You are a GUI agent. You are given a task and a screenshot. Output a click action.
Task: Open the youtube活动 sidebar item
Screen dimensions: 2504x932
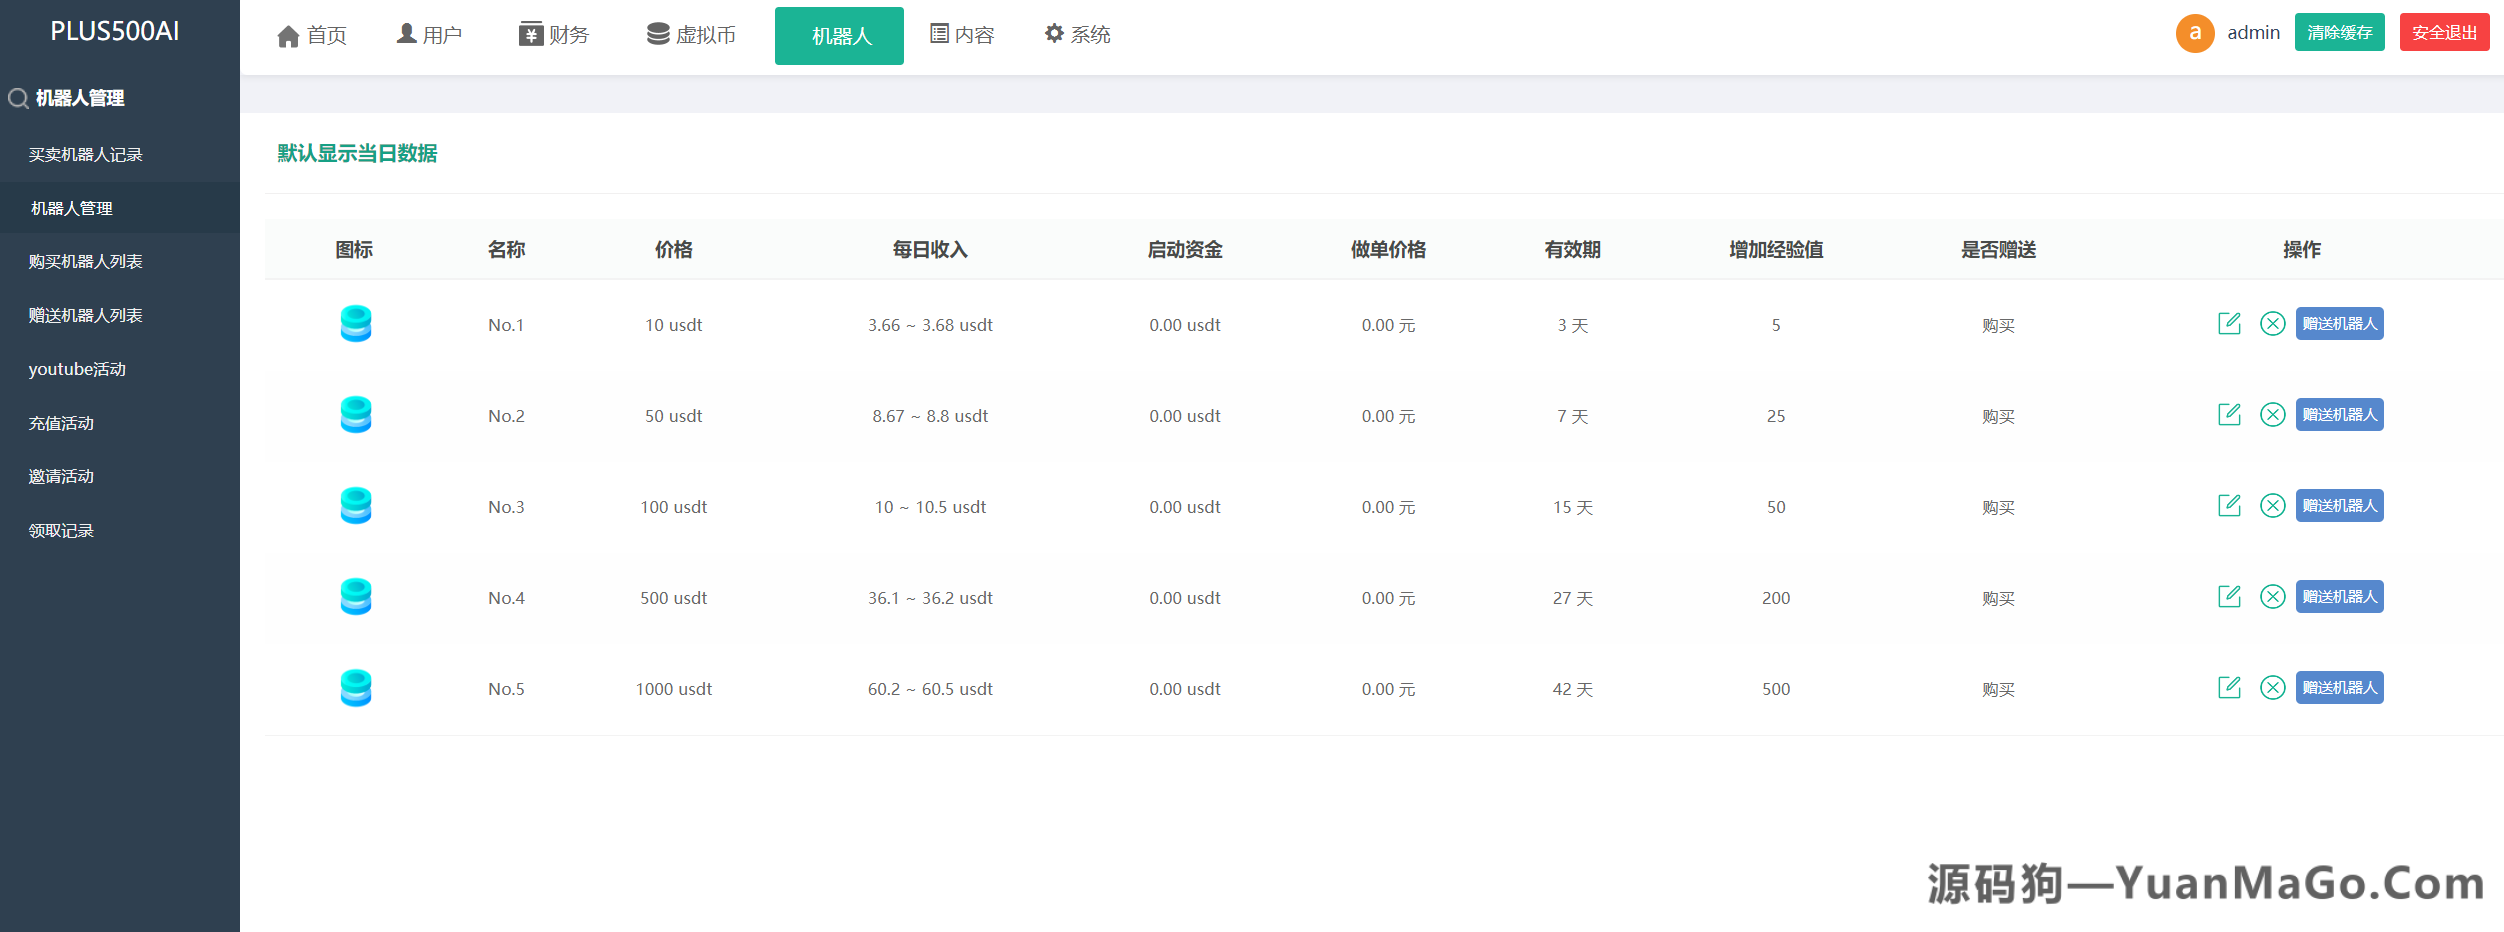pyautogui.click(x=76, y=369)
